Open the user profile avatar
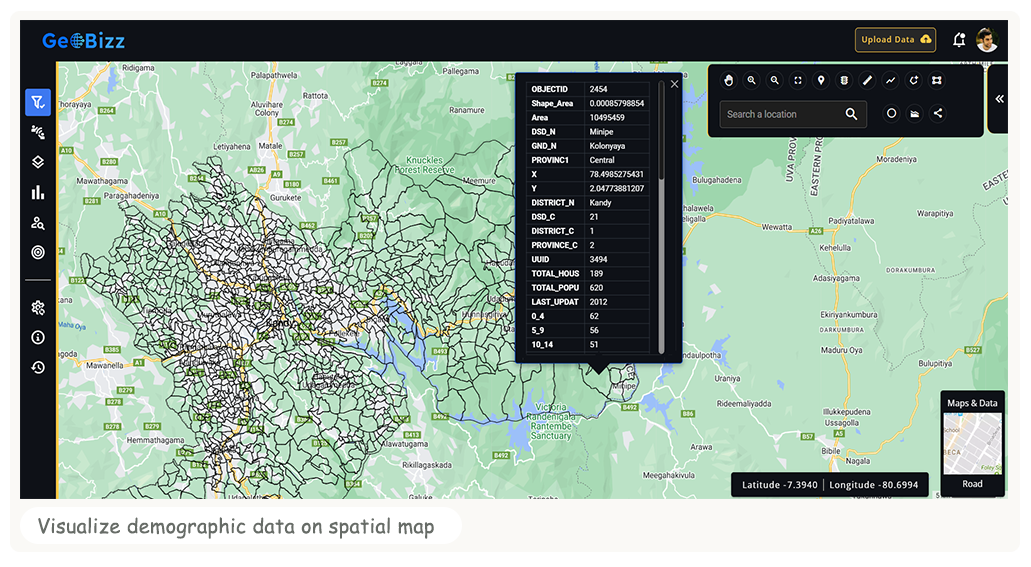The height and width of the screenshot is (567, 1031). [987, 40]
